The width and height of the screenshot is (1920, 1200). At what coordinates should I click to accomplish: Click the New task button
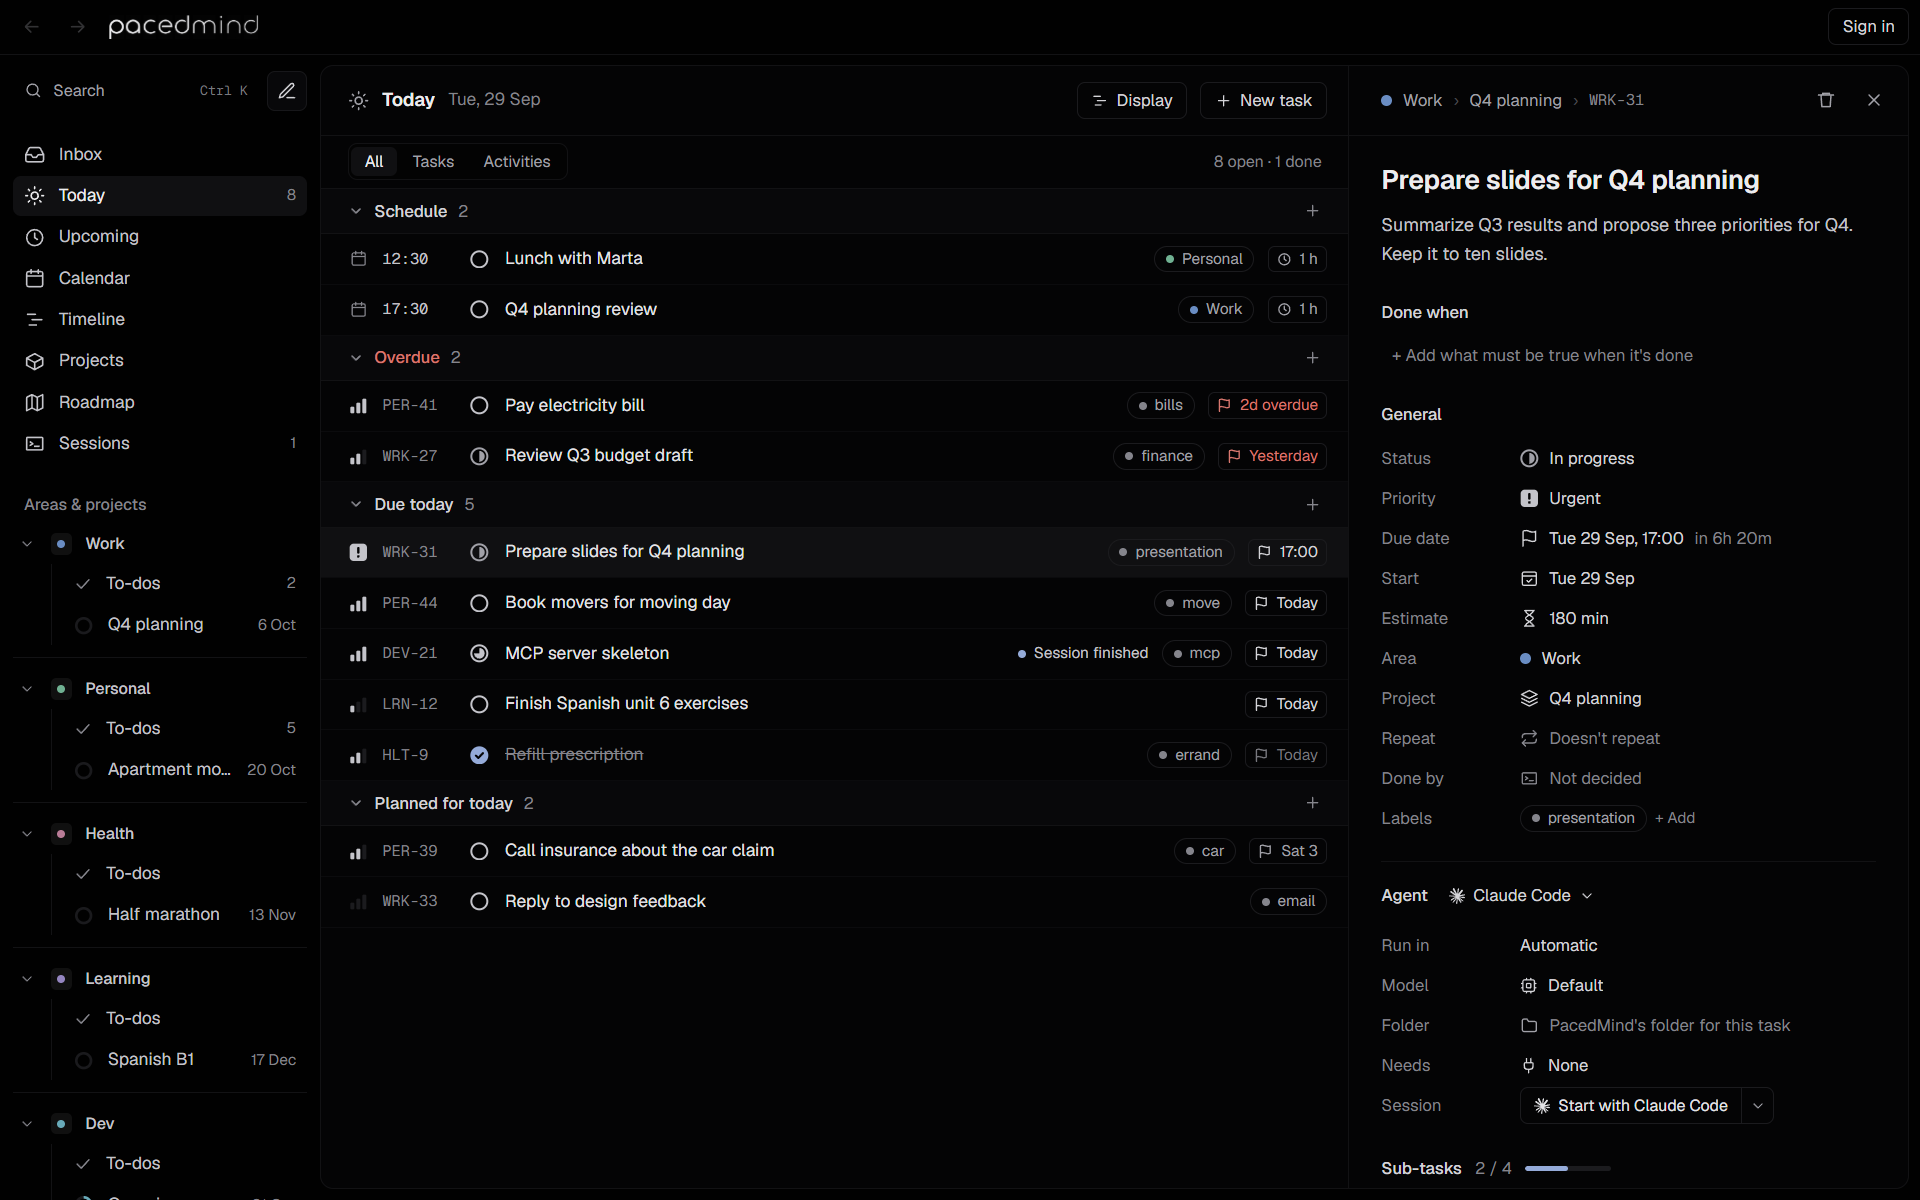click(x=1264, y=101)
